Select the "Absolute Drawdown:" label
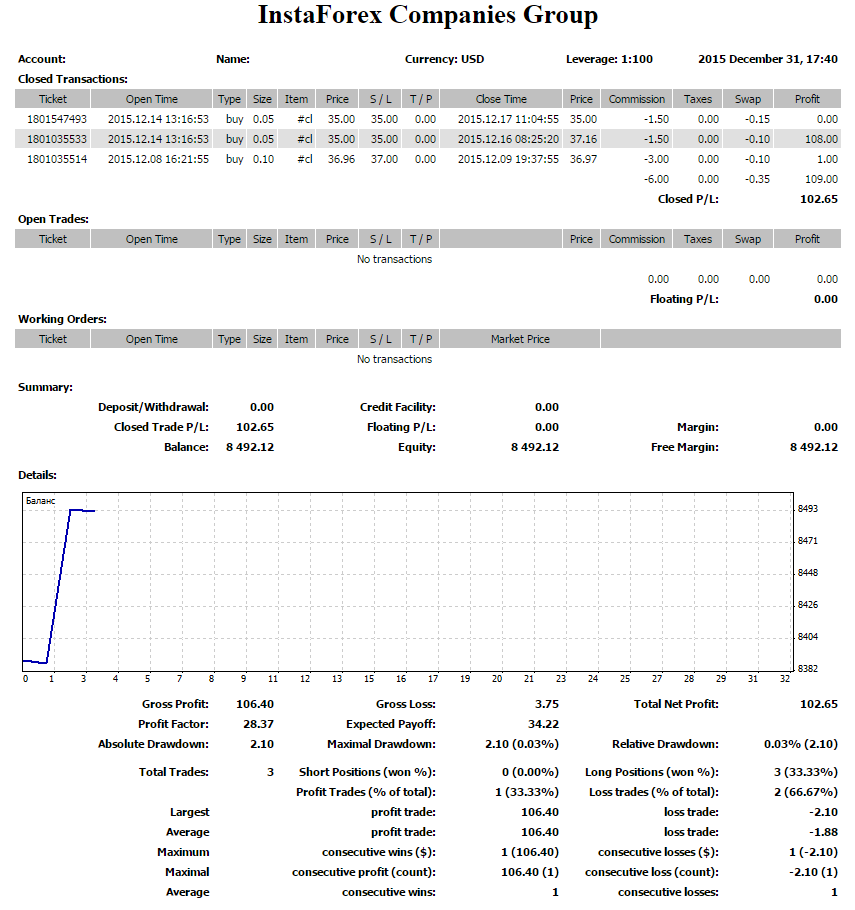Screen dimensions: 855x910 pos(153,744)
